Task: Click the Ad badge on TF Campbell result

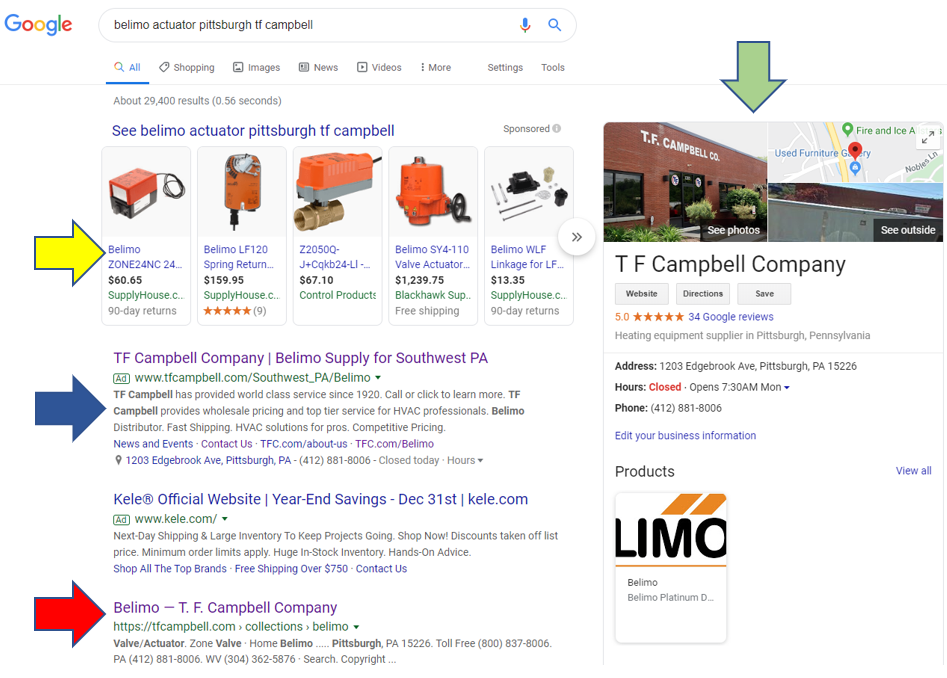Action: pyautogui.click(x=121, y=379)
